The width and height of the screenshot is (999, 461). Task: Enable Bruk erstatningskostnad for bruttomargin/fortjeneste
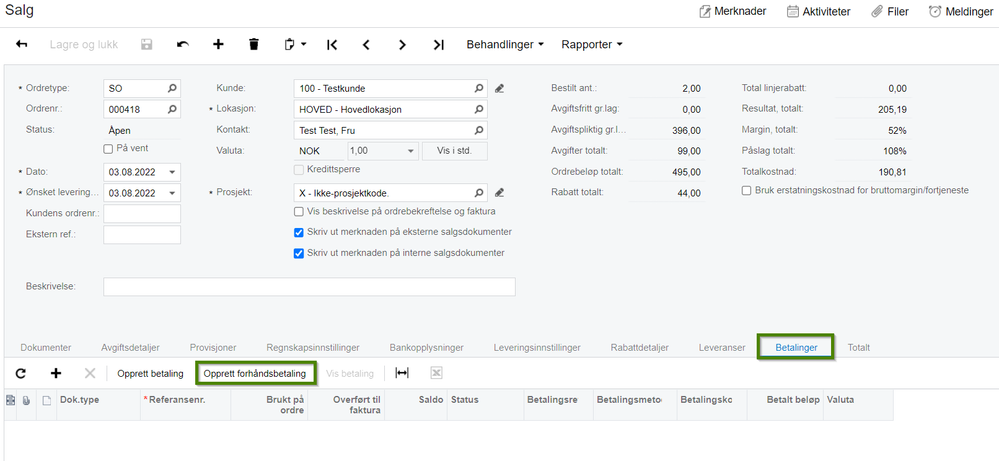(x=746, y=190)
